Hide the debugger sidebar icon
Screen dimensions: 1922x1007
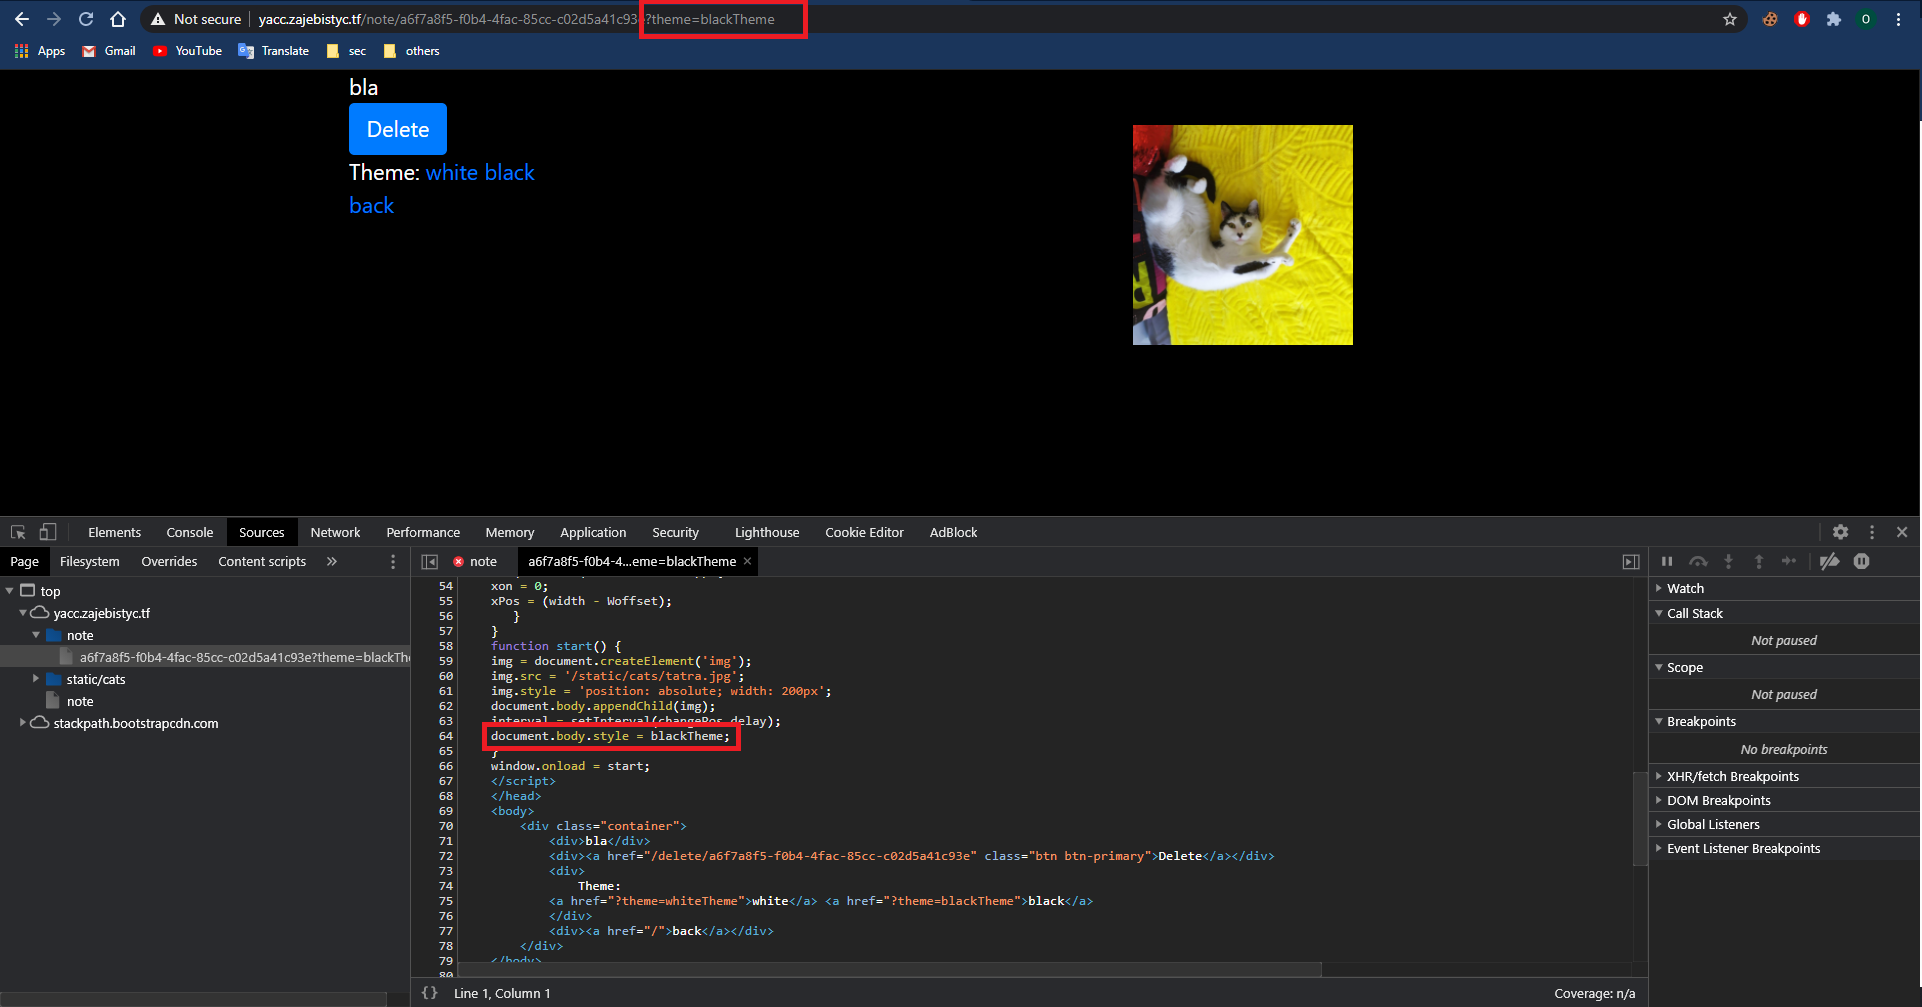[1631, 561]
